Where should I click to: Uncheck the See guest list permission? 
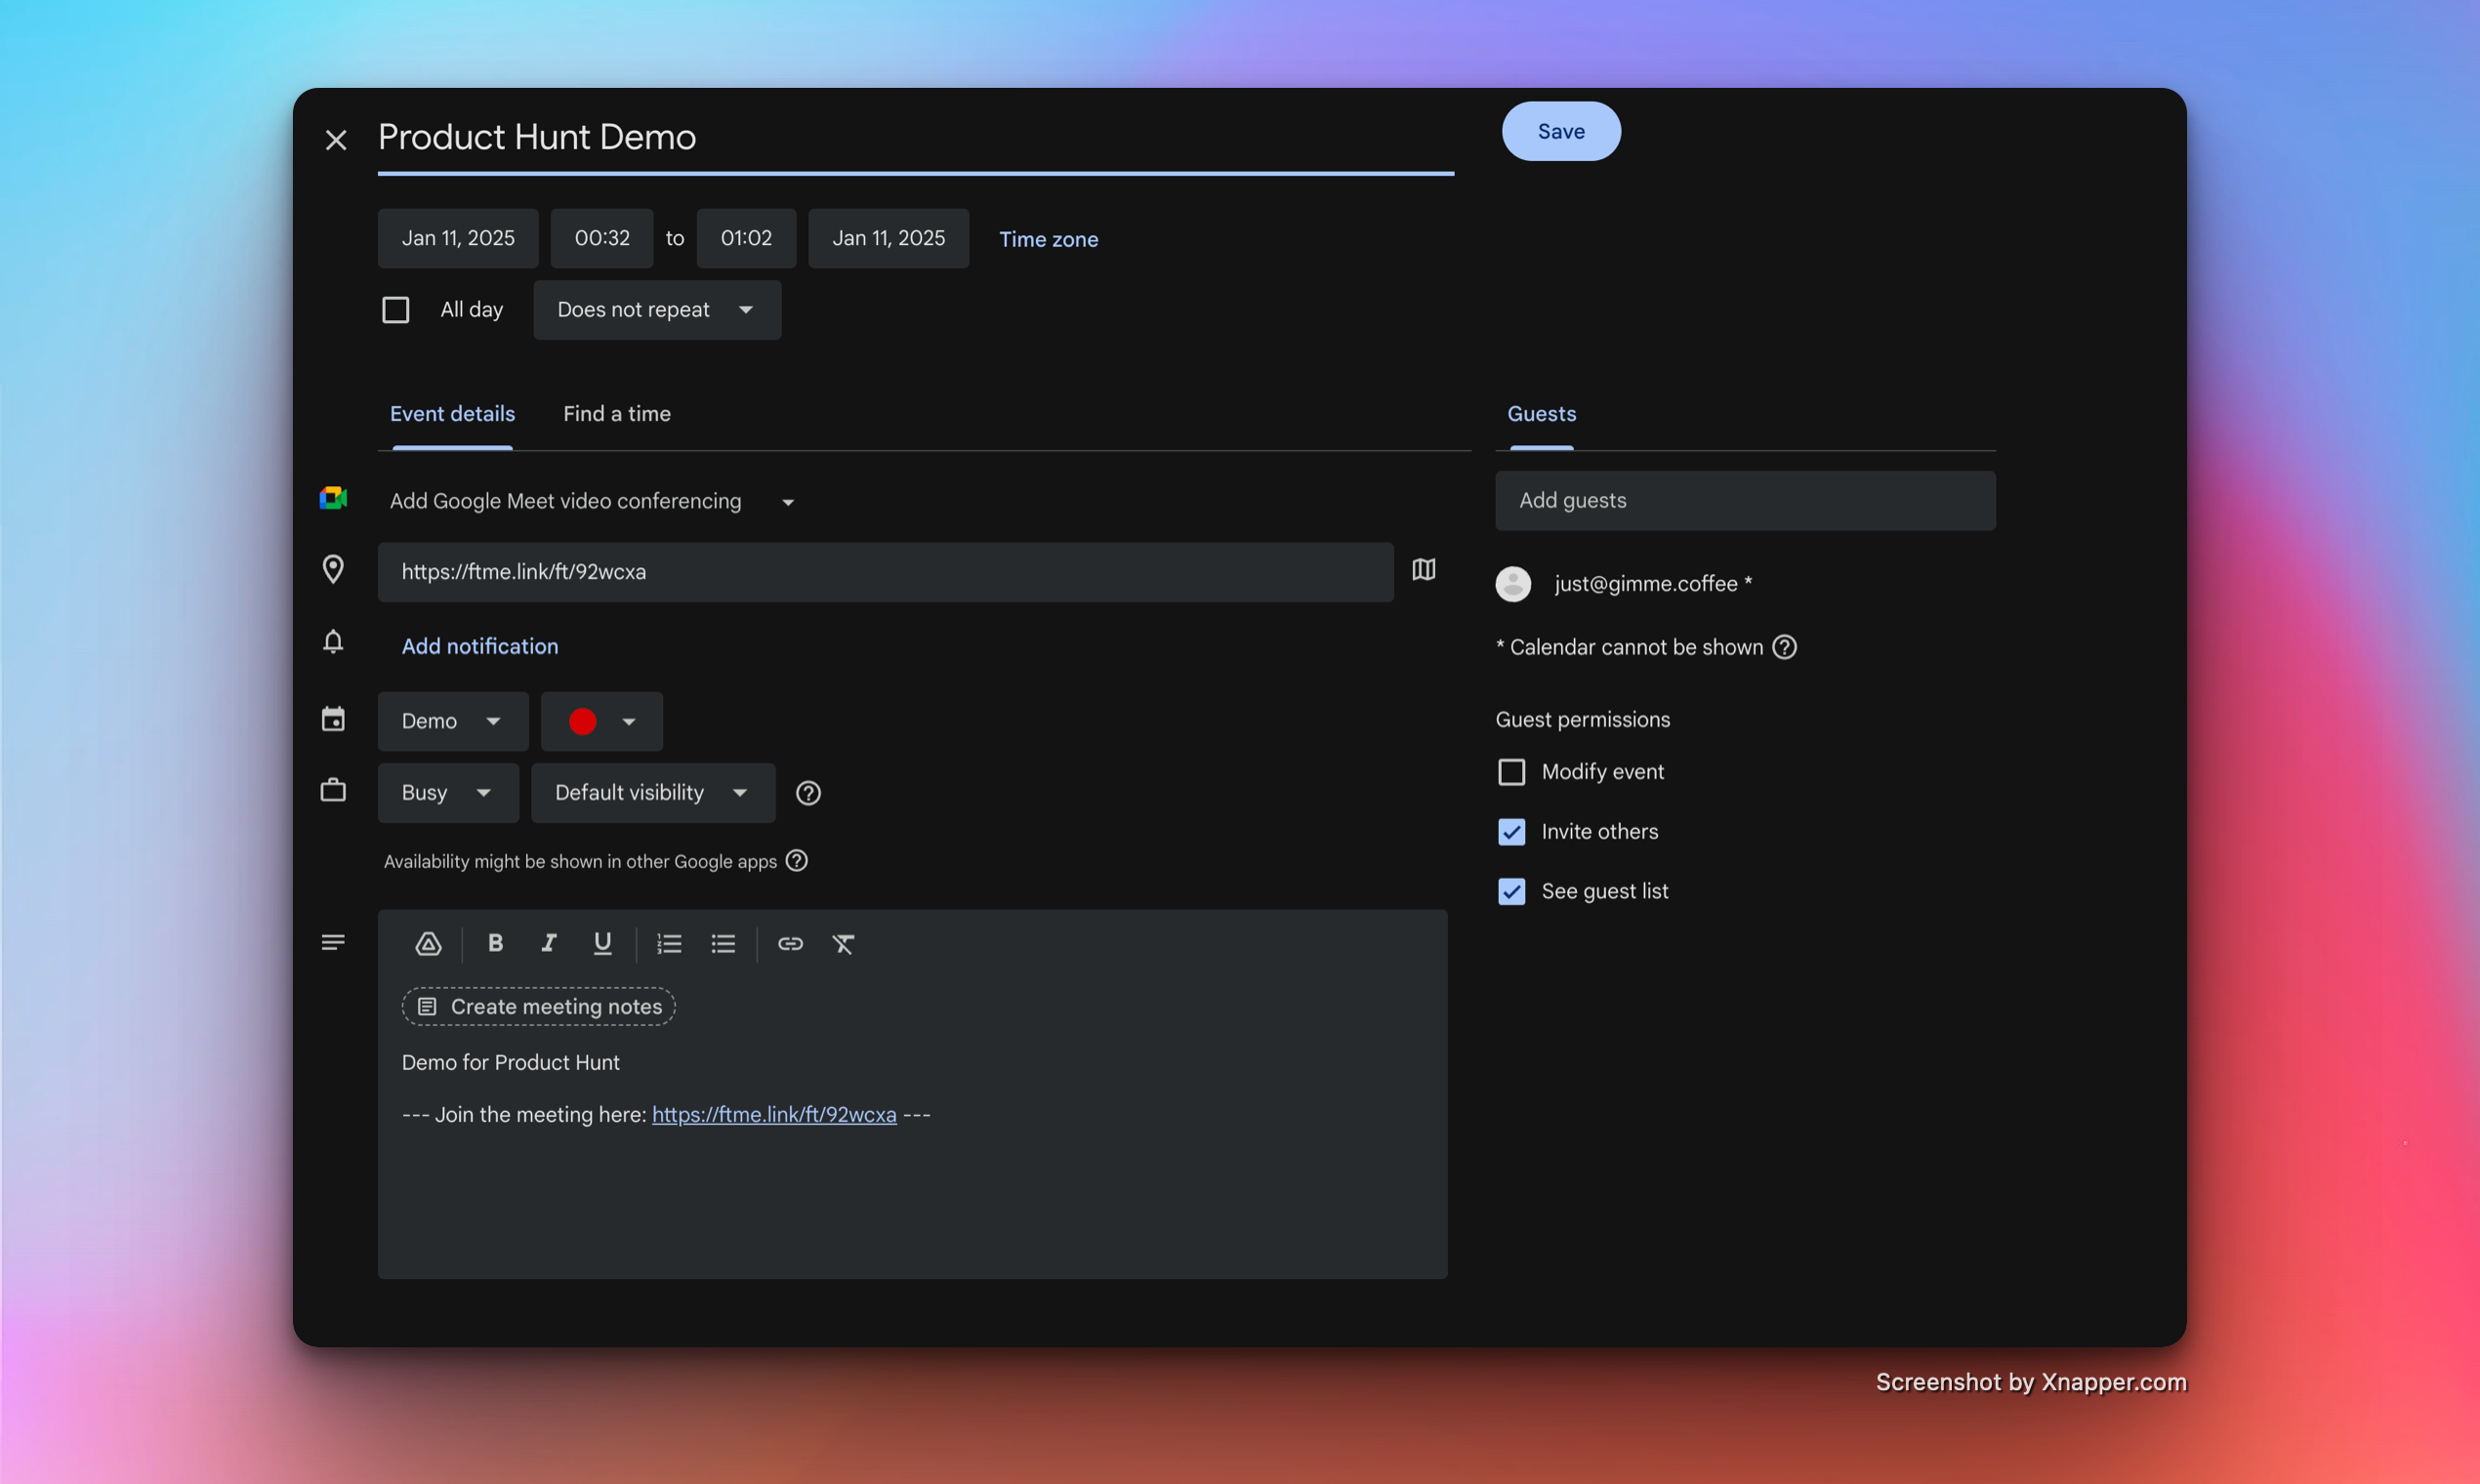coord(1511,892)
